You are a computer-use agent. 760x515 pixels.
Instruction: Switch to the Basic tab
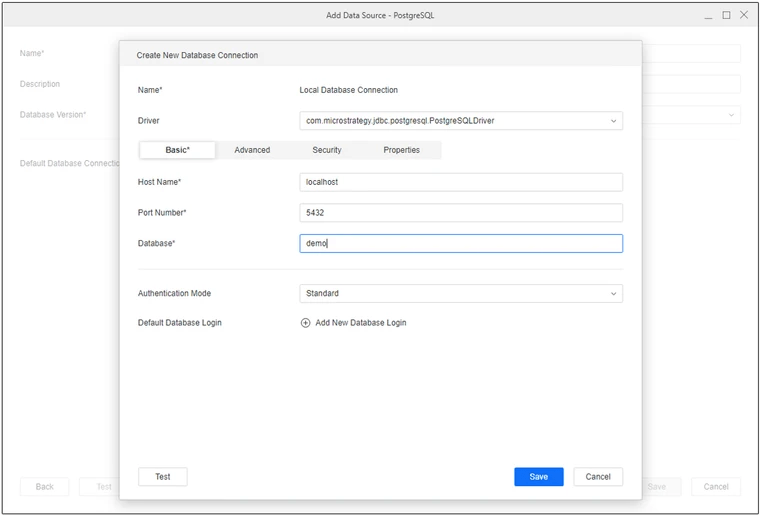pyautogui.click(x=177, y=150)
